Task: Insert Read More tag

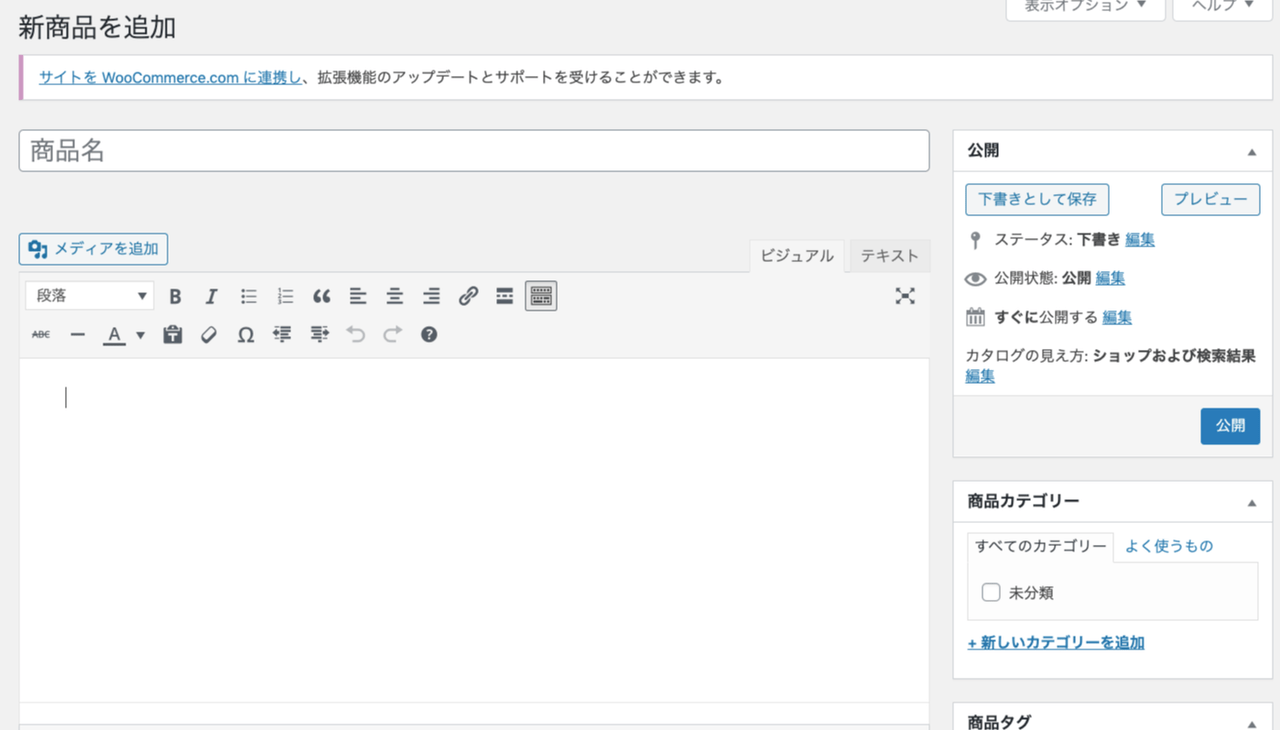Action: (505, 296)
